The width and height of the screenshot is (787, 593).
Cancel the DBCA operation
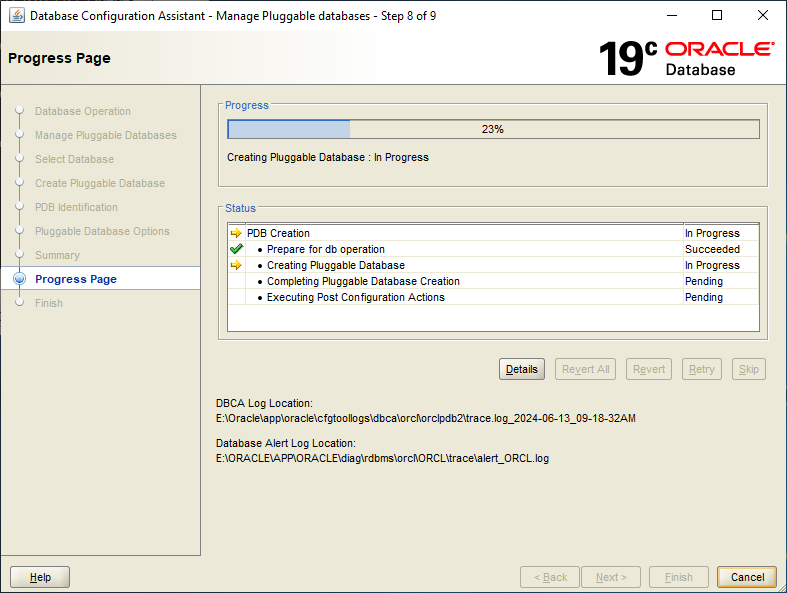[747, 577]
